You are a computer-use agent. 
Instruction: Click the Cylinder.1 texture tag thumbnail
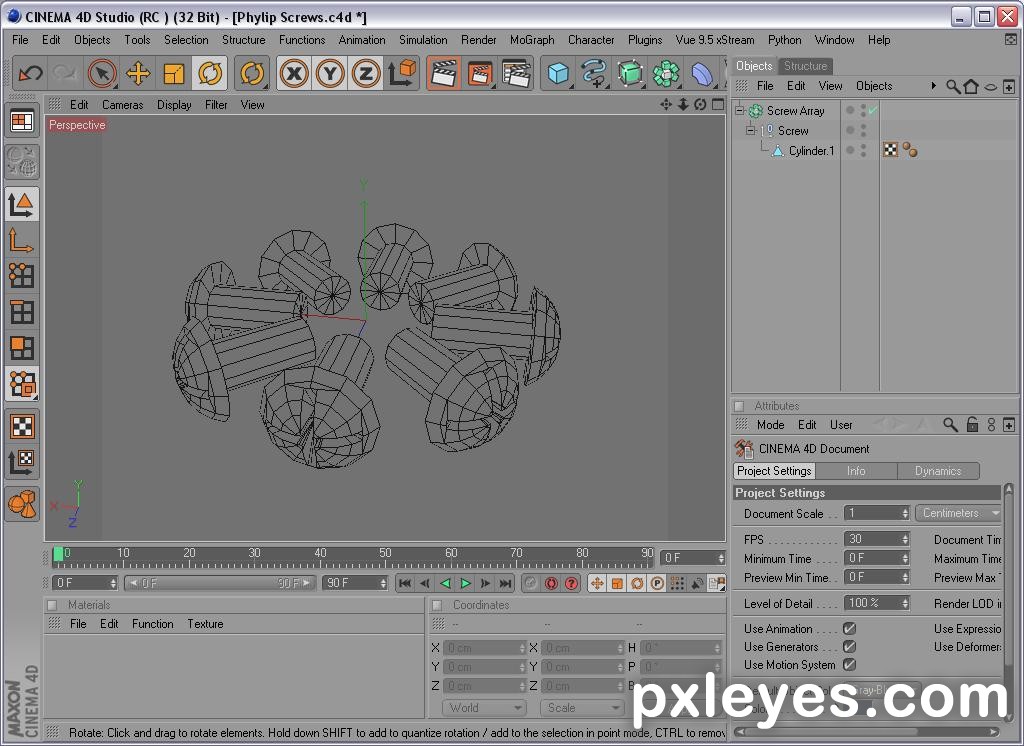tap(890, 150)
